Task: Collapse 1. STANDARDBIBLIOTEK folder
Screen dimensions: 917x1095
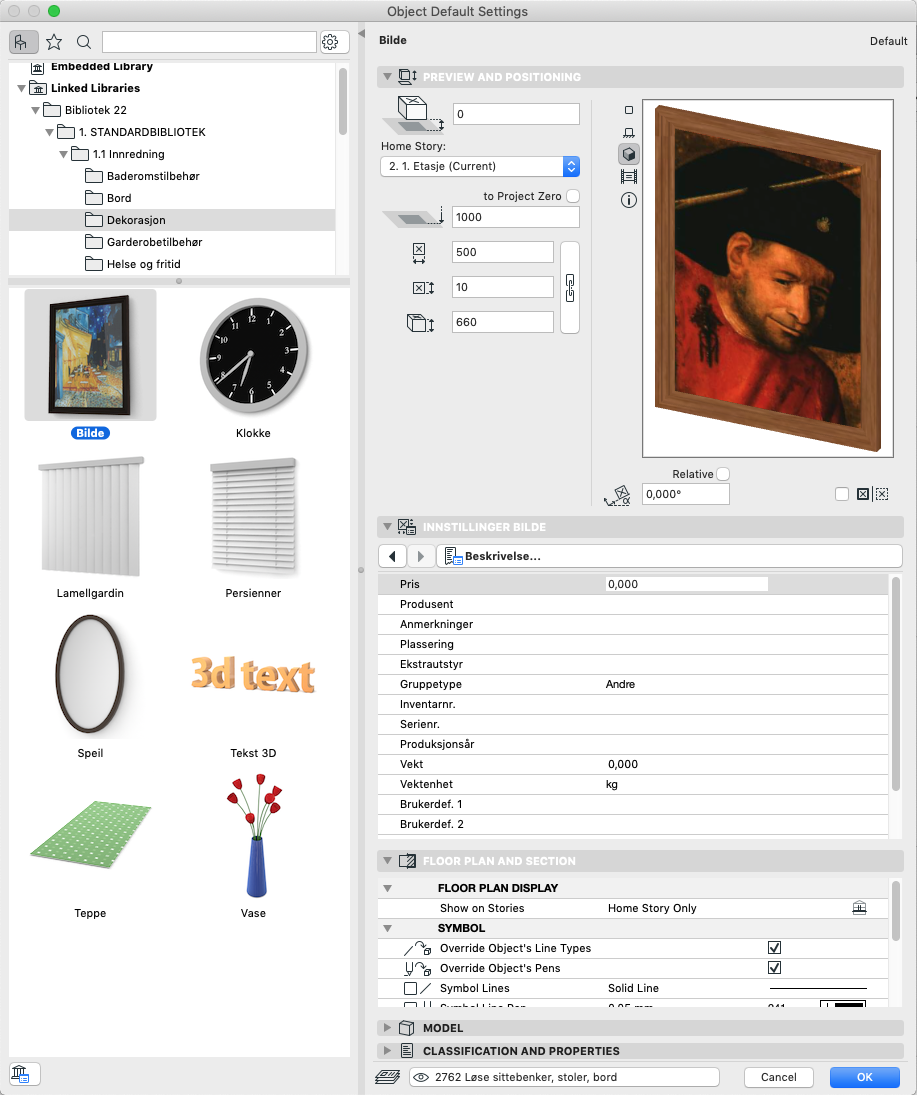Action: pos(49,133)
